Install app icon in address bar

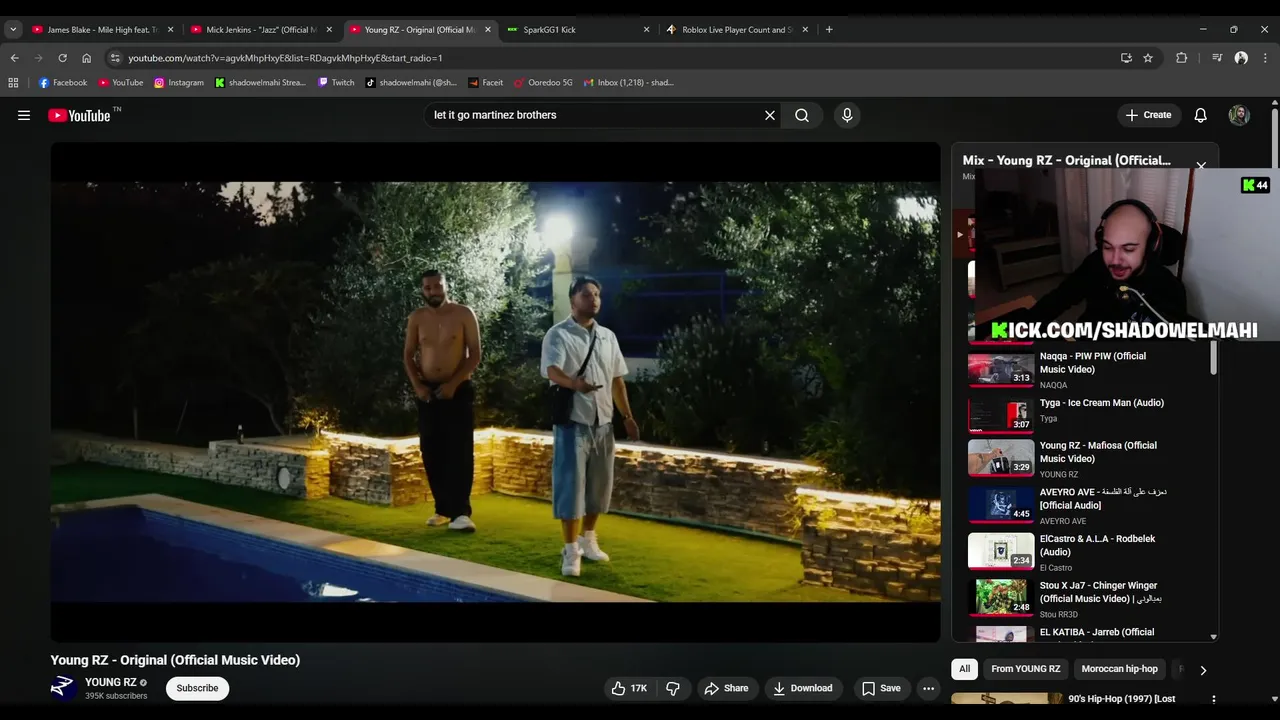coord(1126,58)
